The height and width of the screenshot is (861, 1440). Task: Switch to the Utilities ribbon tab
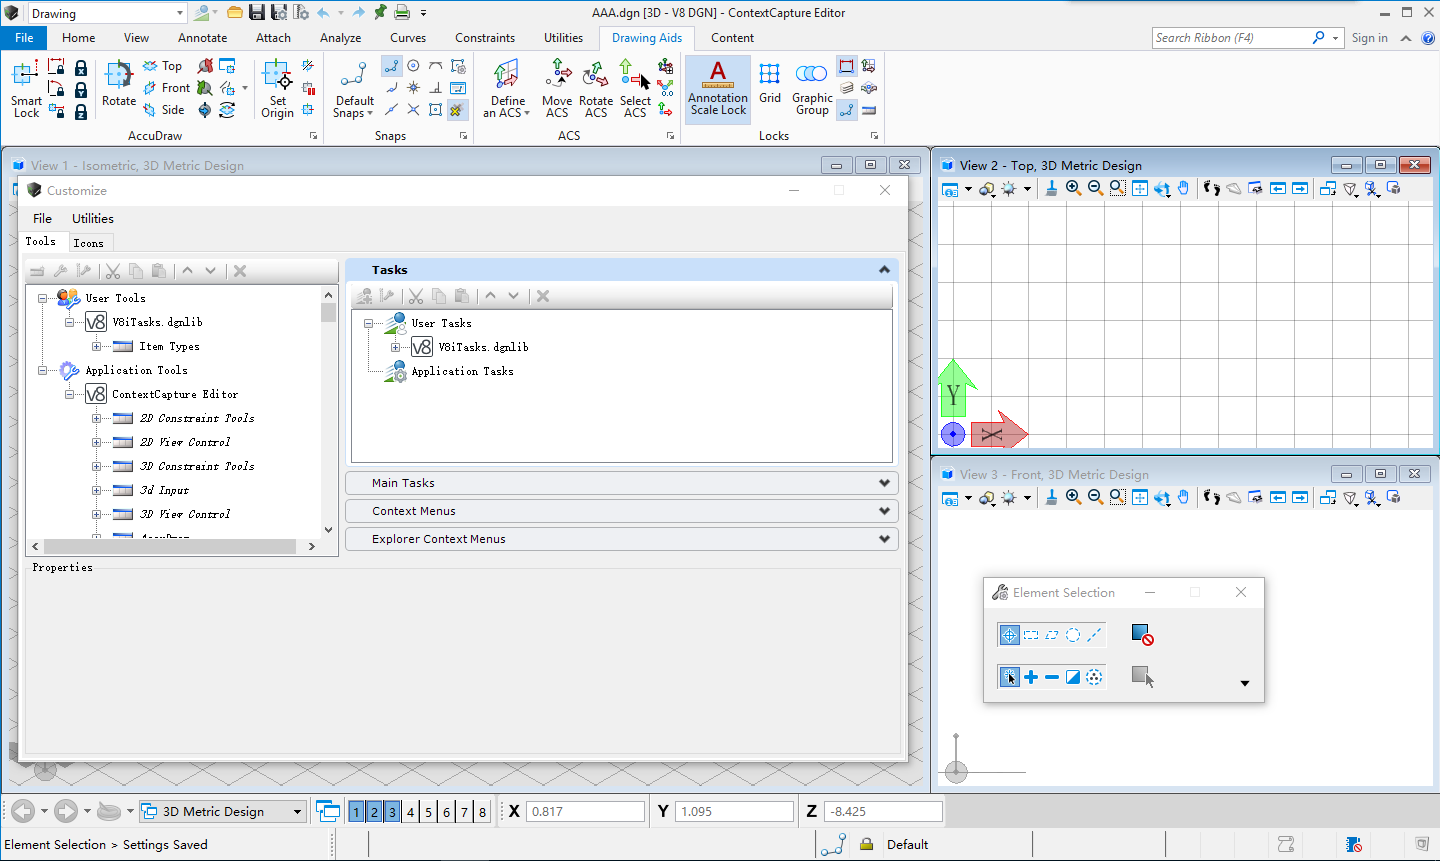[564, 38]
